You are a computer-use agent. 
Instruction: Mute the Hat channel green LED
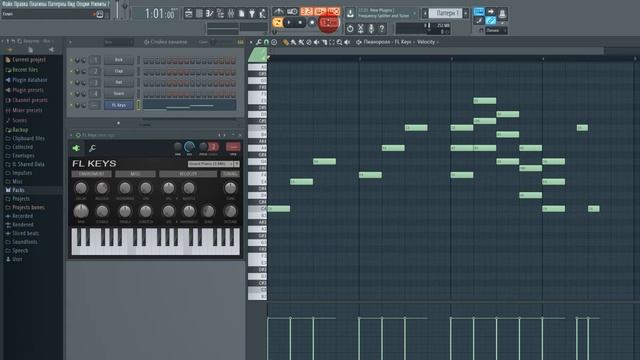(x=71, y=82)
